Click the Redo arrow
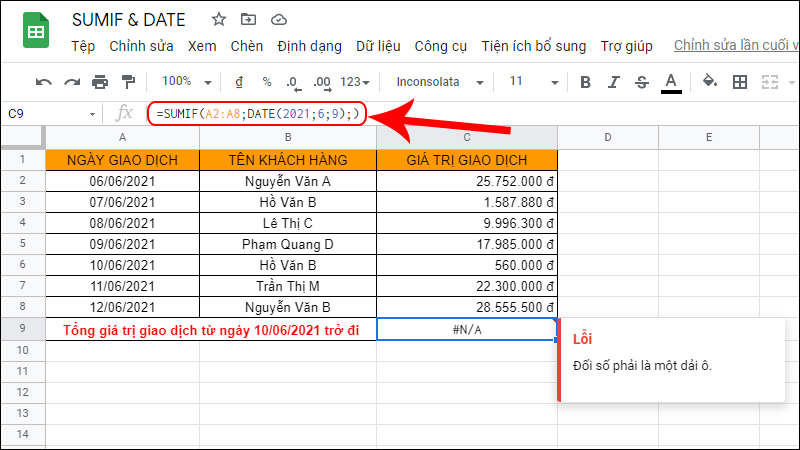This screenshot has height=450, width=800. click(71, 82)
